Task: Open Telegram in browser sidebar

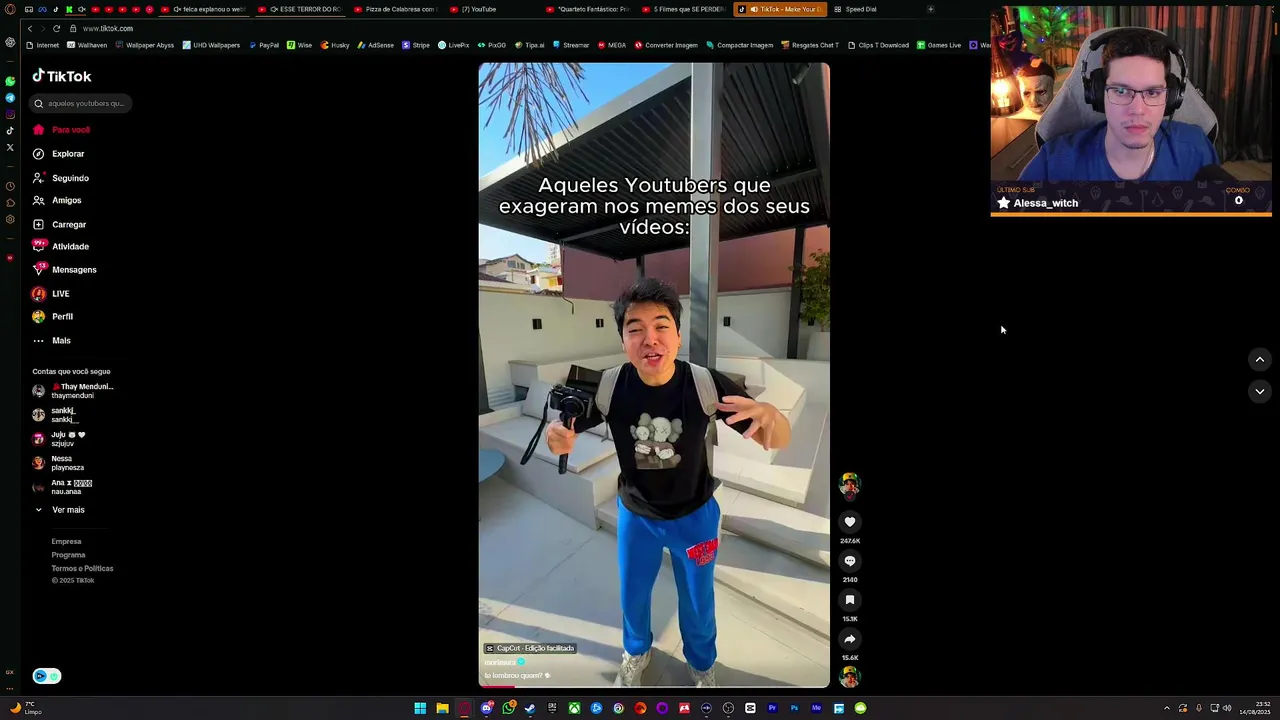Action: coord(10,98)
